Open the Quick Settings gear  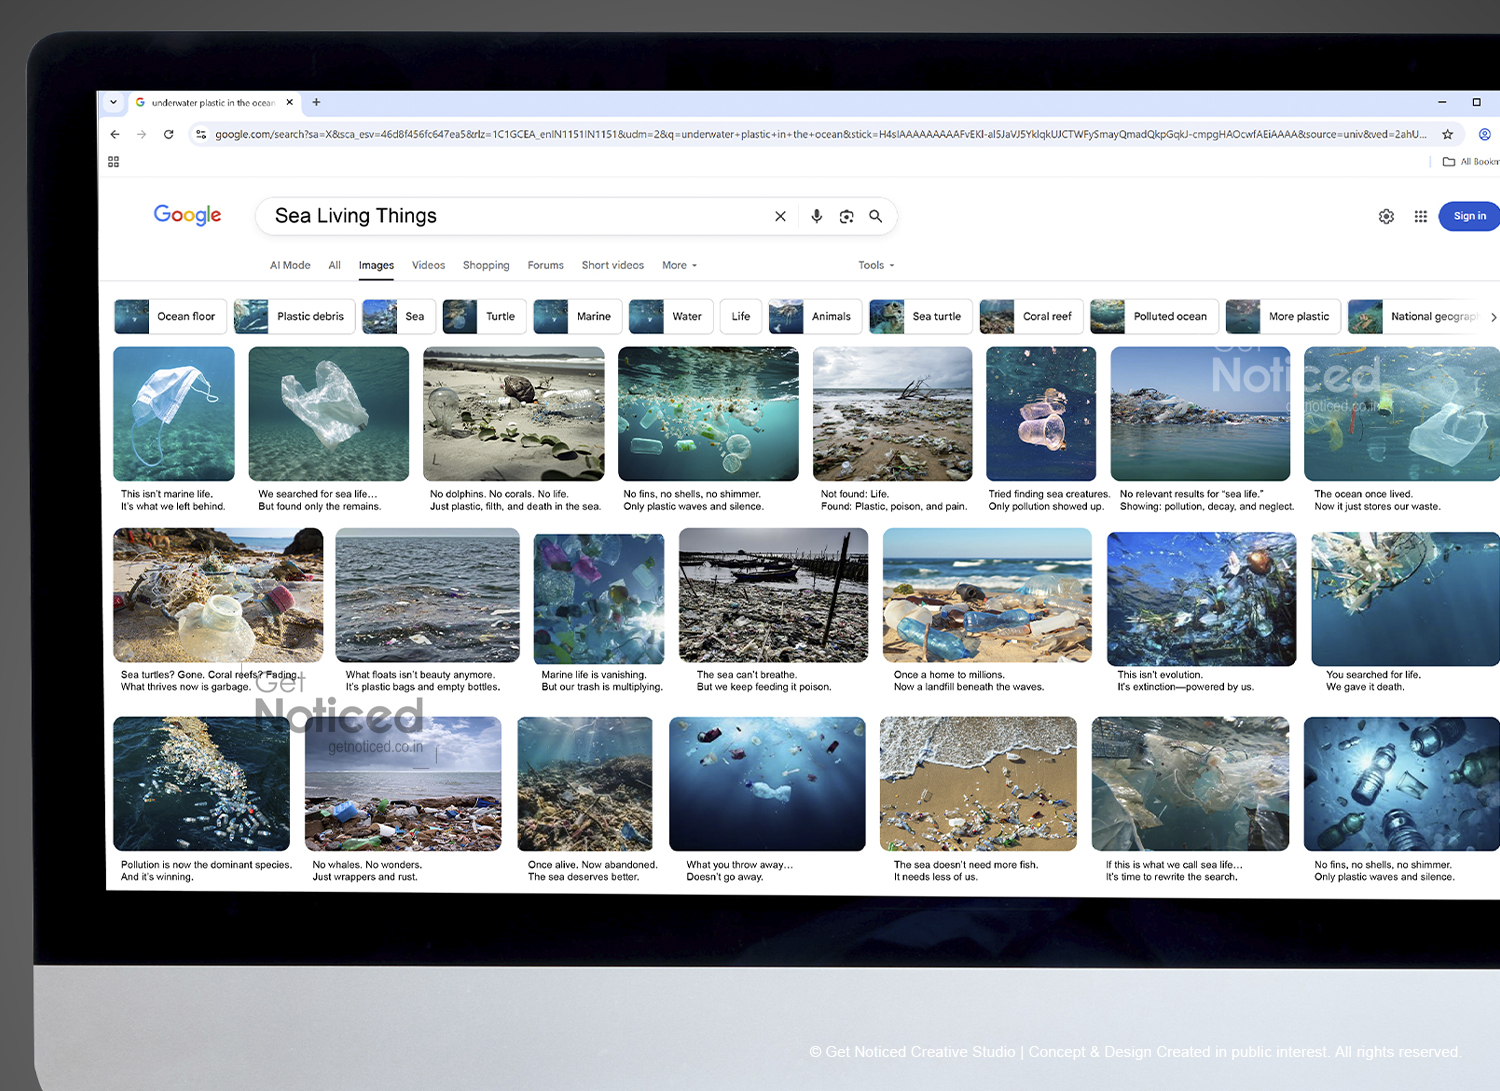[x=1386, y=216]
